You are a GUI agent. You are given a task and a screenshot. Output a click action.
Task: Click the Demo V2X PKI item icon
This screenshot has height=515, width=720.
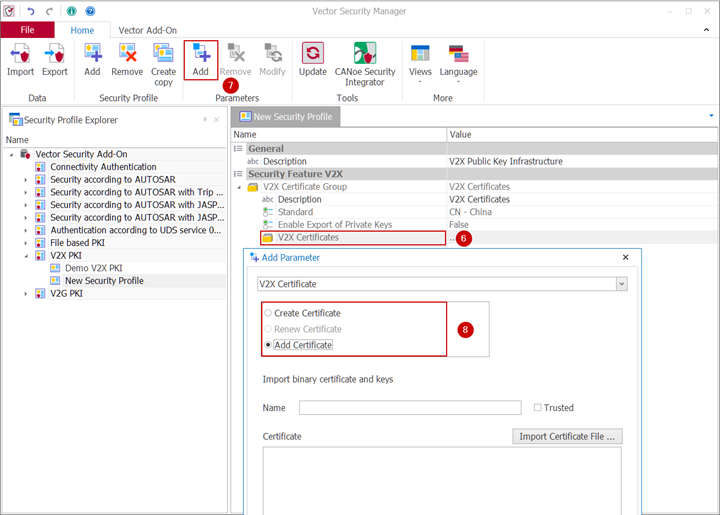(55, 268)
